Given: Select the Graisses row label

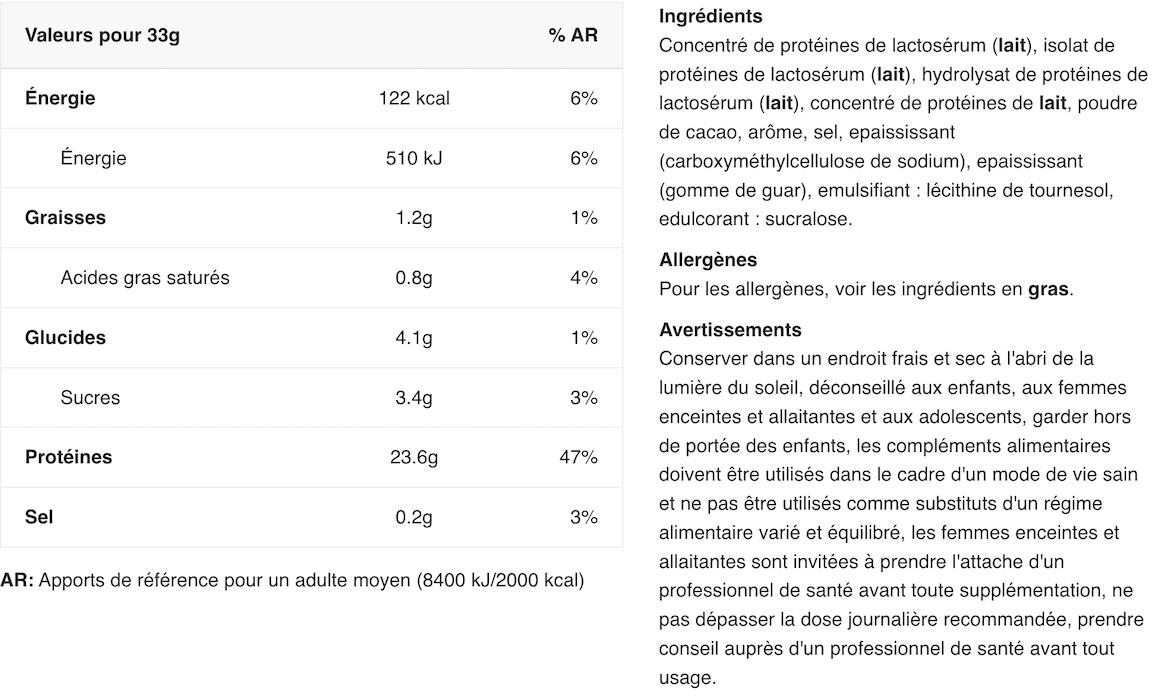Looking at the screenshot, I should pyautogui.click(x=65, y=218).
